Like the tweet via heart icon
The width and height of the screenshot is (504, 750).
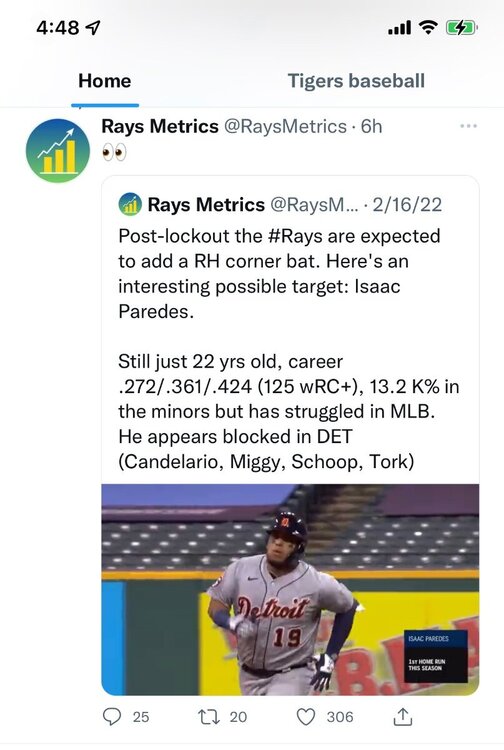tap(306, 717)
